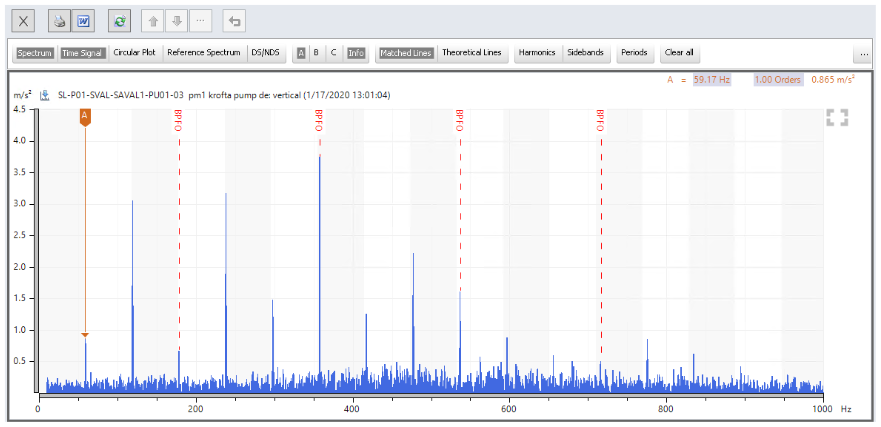Viewport: 881px width, 427px height.
Task: Click the download icon beside the measurement name
Action: [45, 95]
